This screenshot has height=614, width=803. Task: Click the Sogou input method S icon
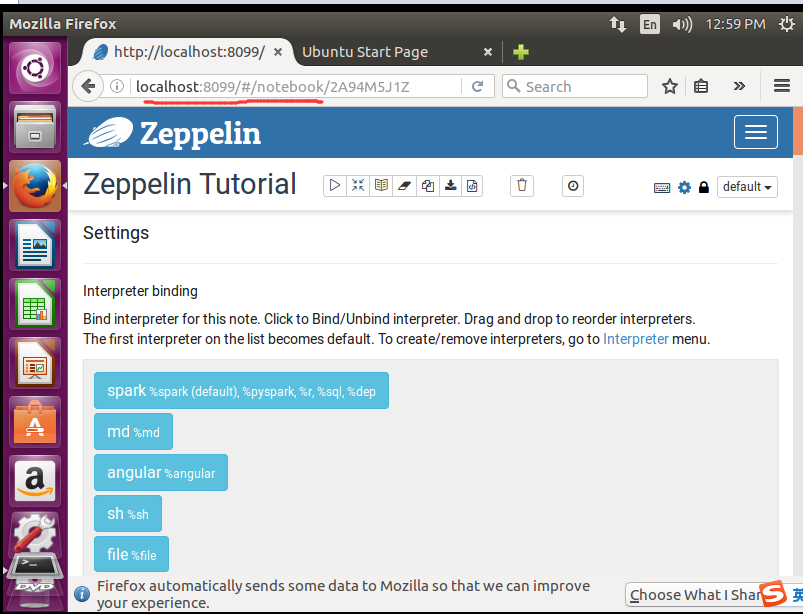773,594
